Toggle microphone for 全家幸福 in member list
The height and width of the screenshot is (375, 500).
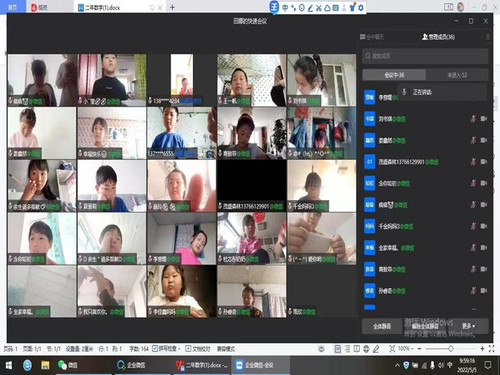coord(473,248)
